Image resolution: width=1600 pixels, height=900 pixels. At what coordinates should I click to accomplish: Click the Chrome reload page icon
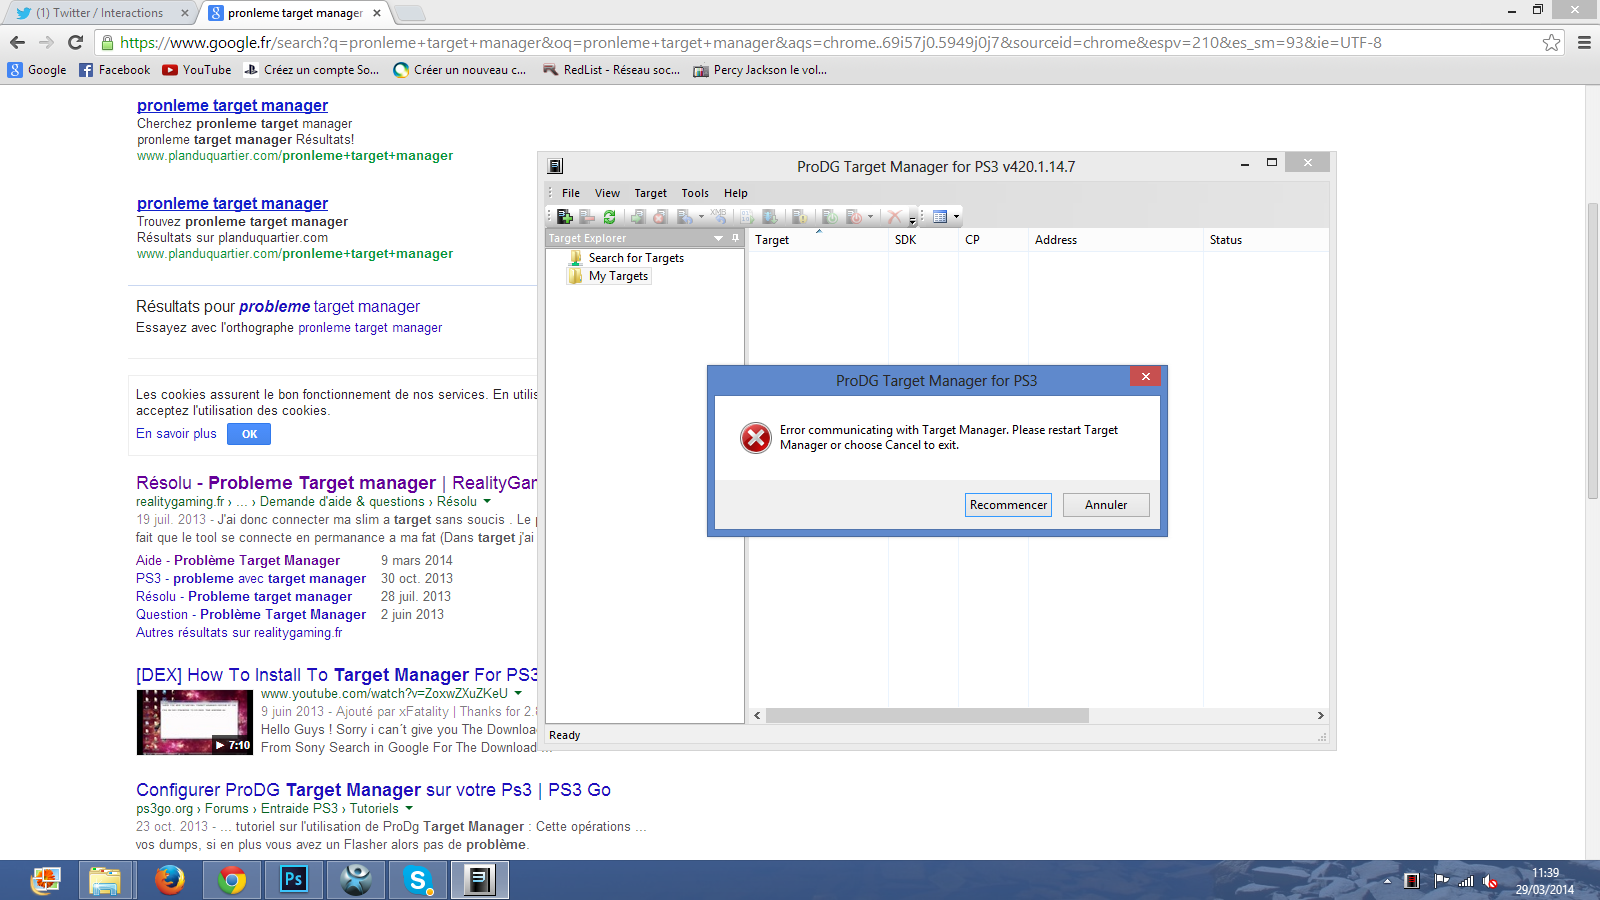point(75,42)
